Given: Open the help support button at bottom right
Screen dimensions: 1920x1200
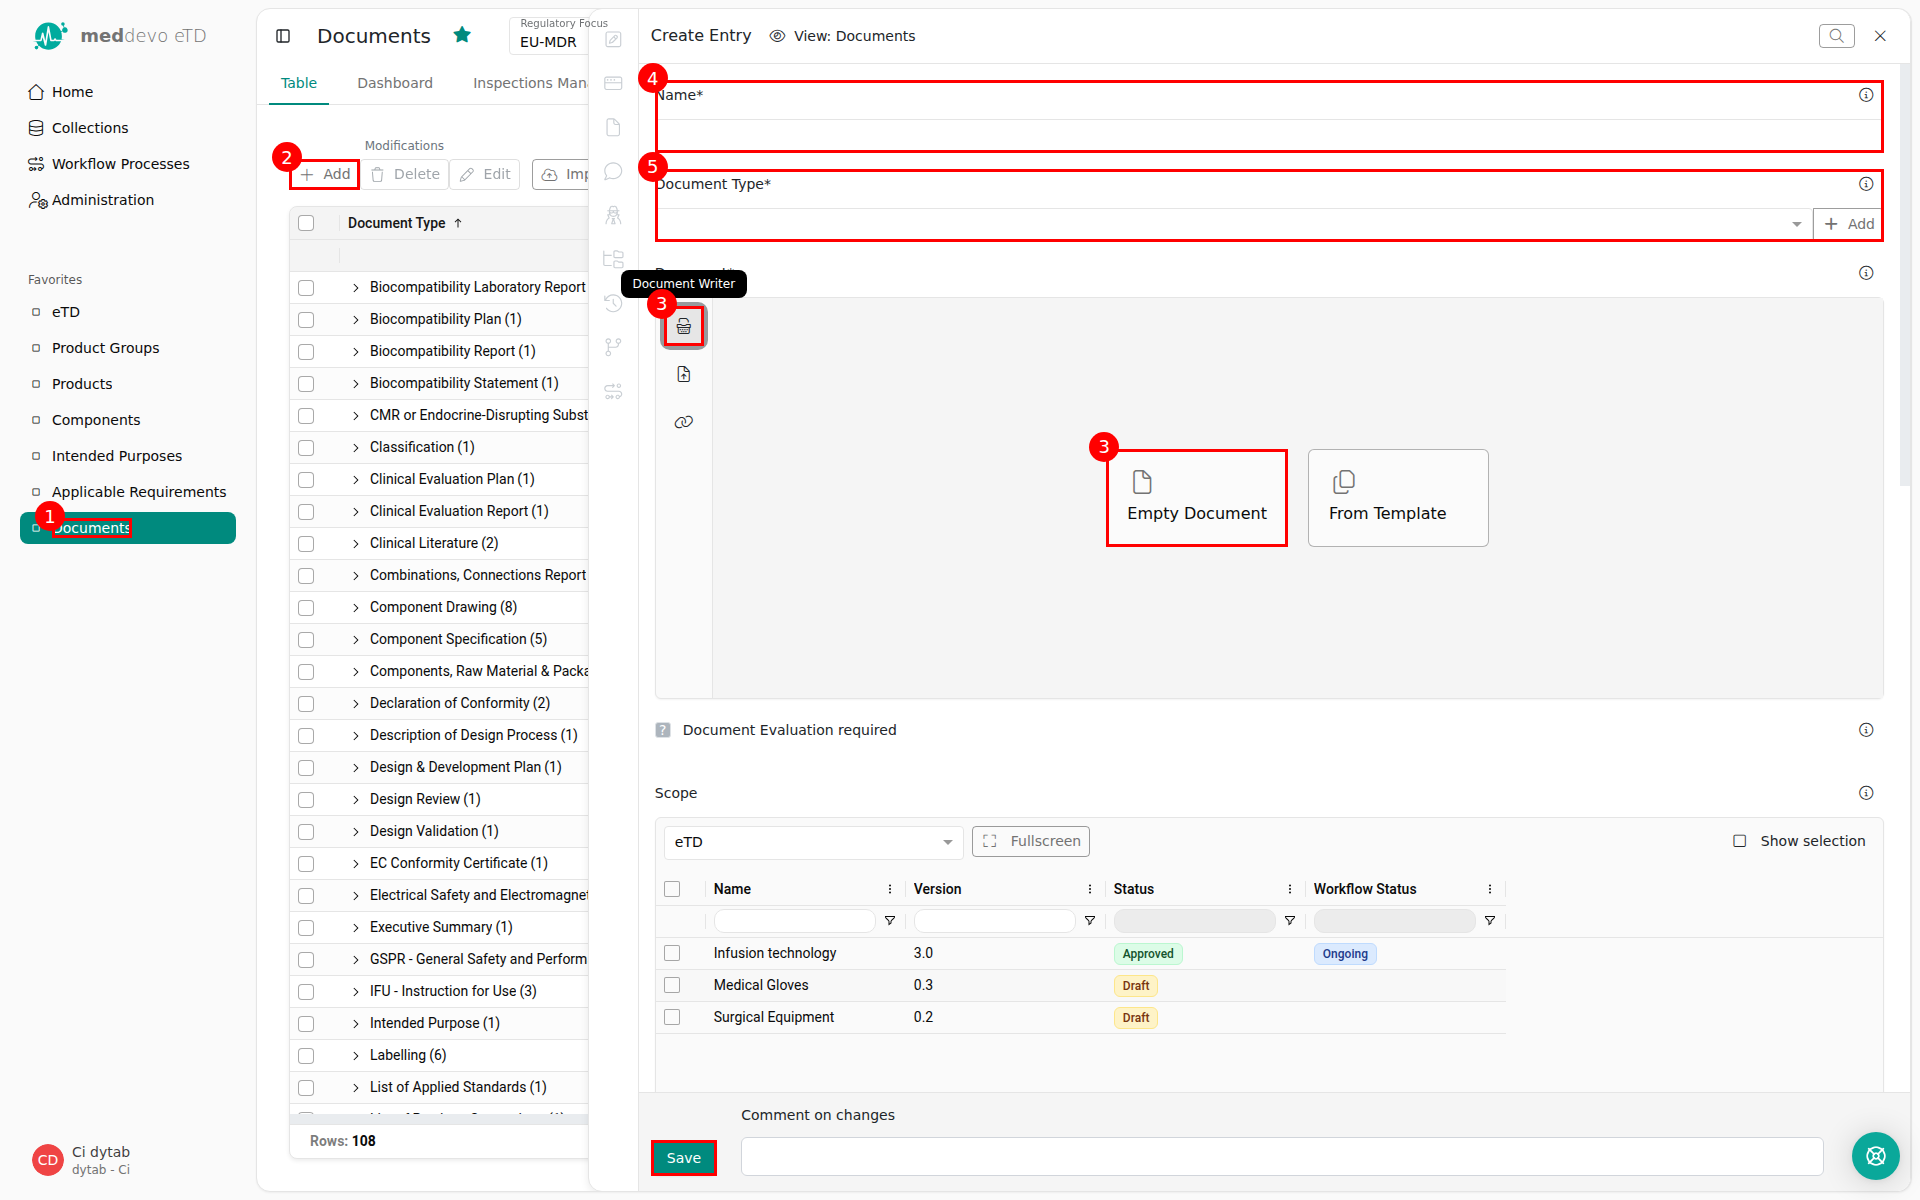Looking at the screenshot, I should click(x=1875, y=1156).
